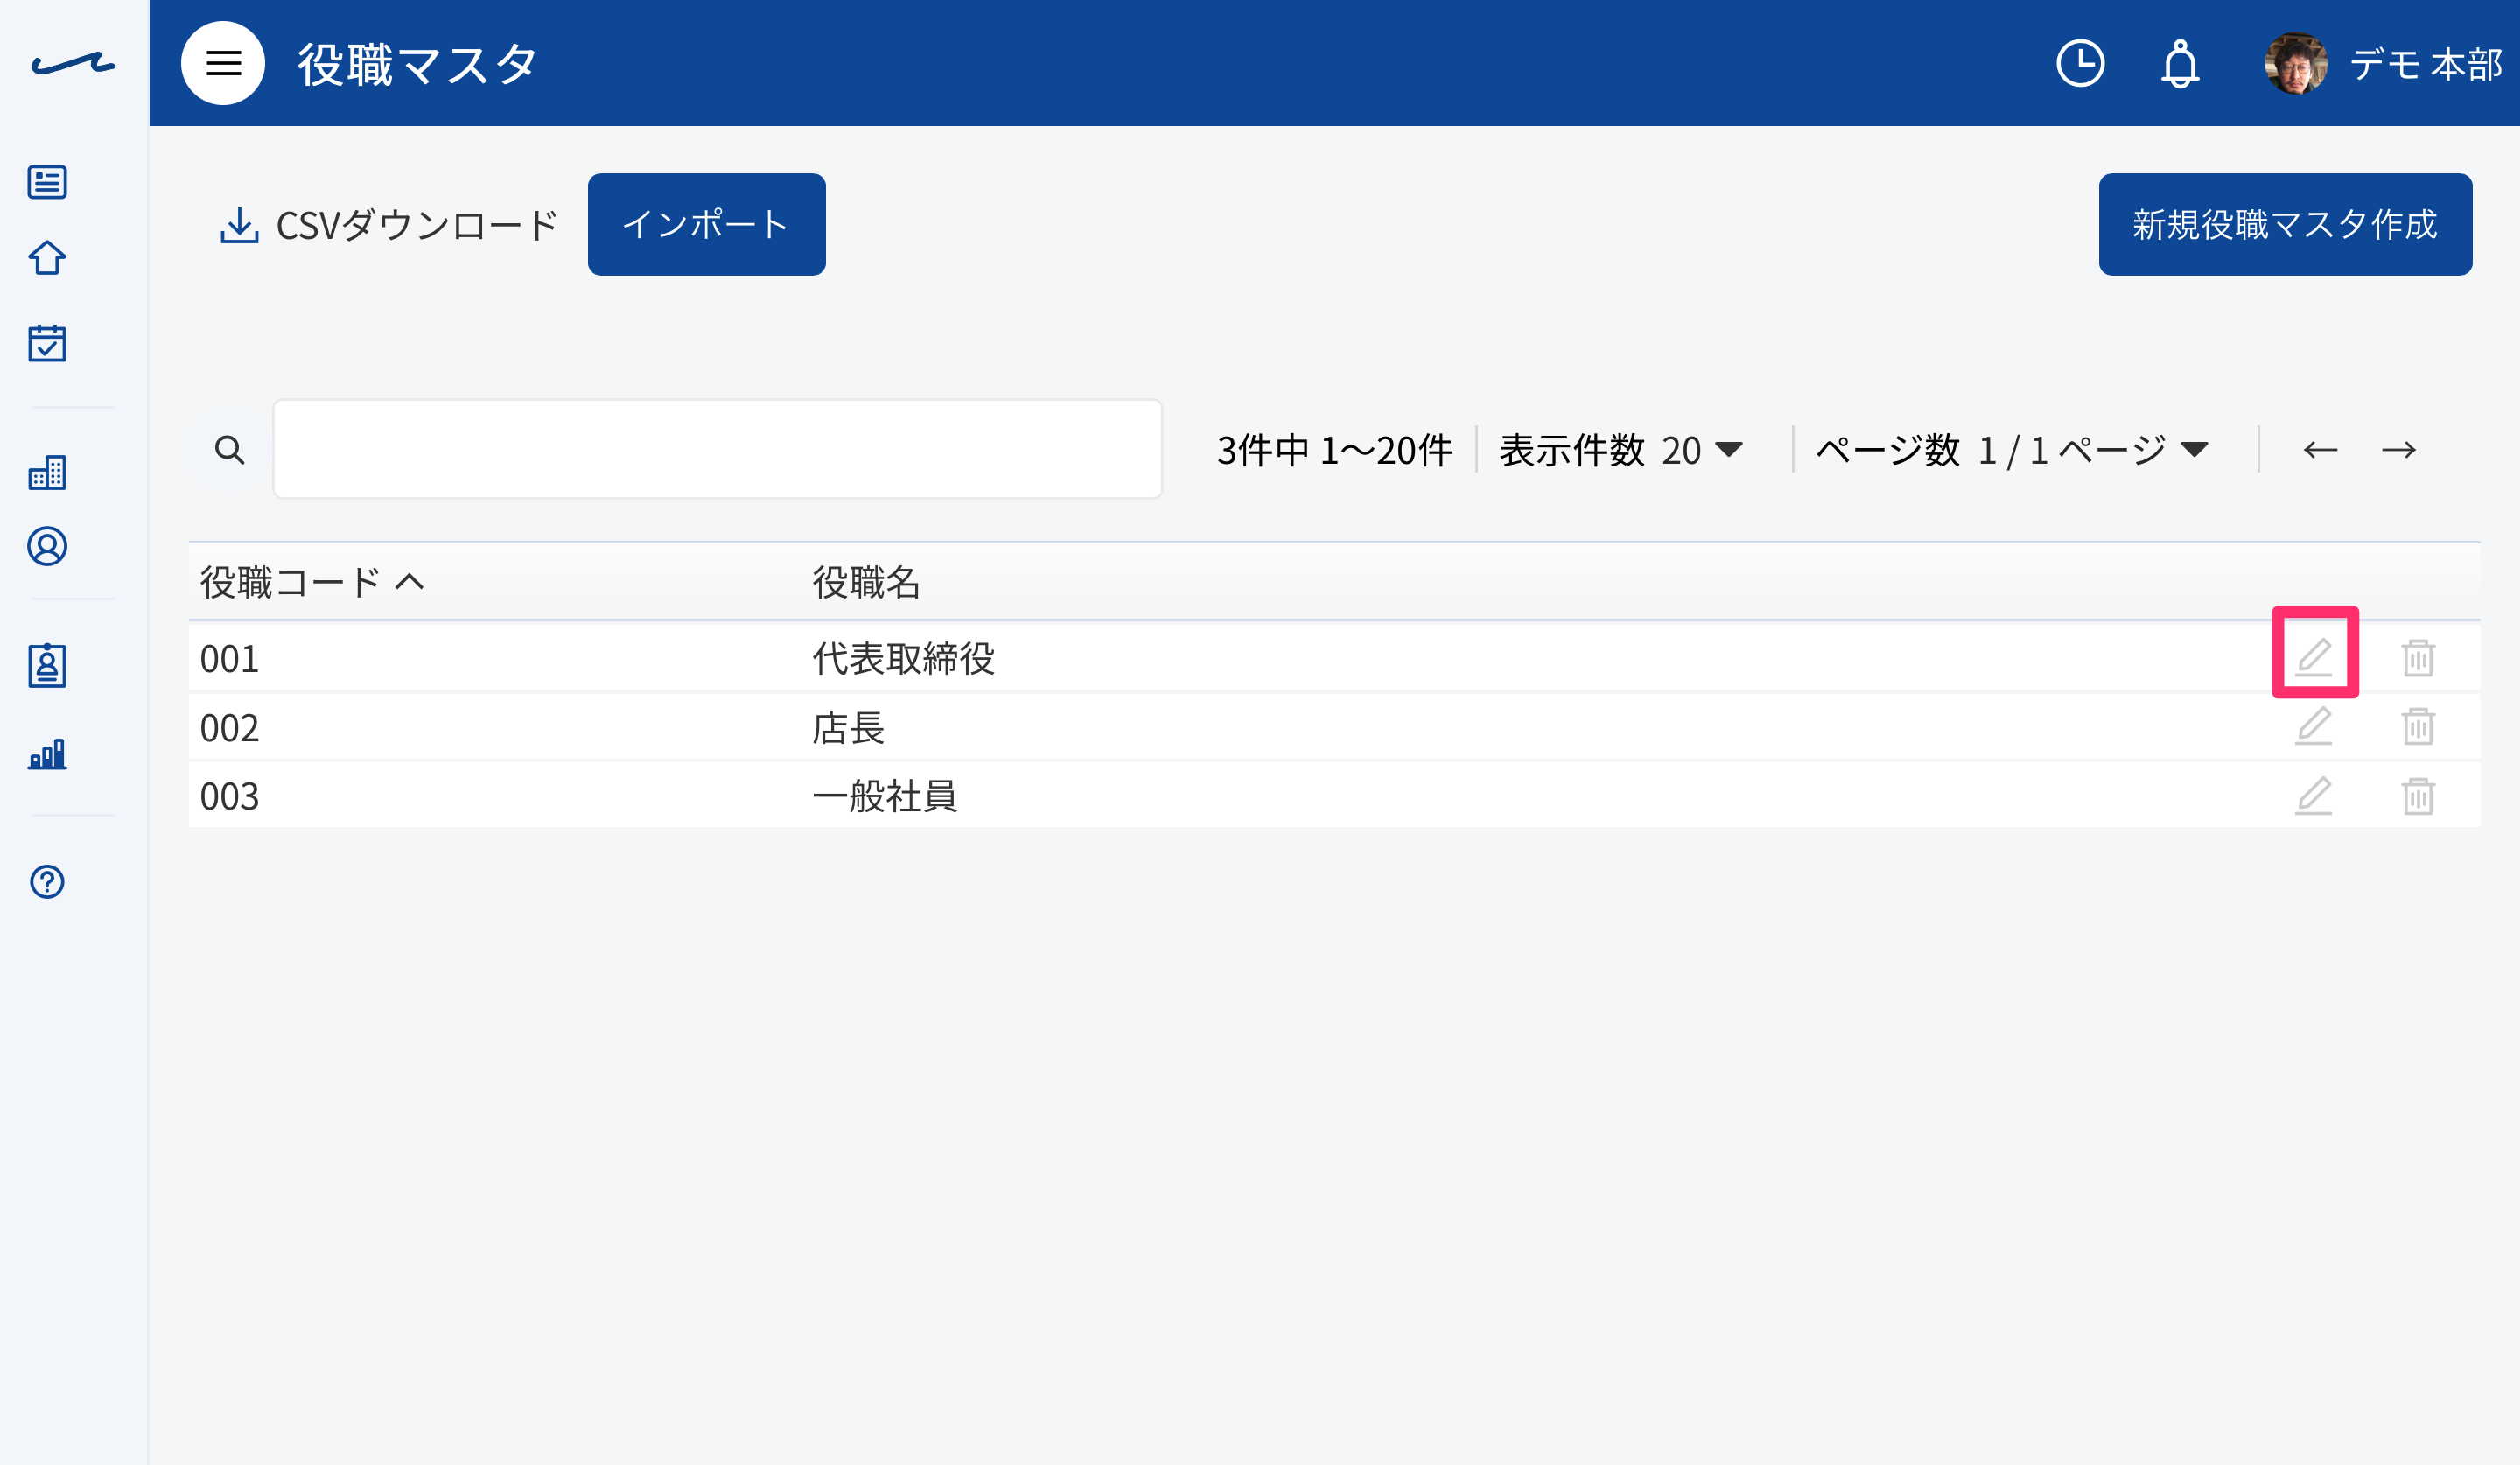The height and width of the screenshot is (1465, 2520).
Task: Open the help question mark icon
Action: tap(47, 882)
